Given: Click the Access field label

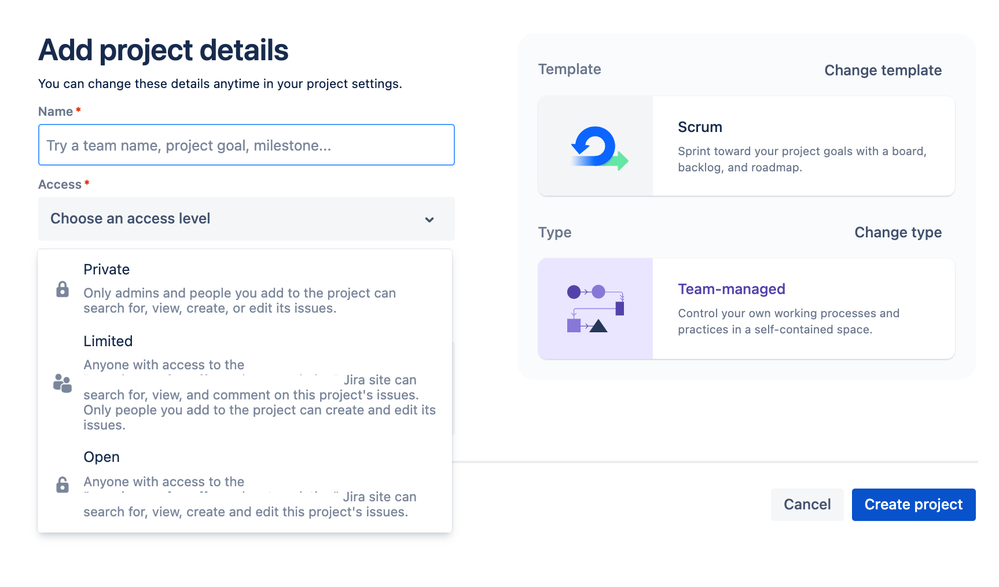Looking at the screenshot, I should tap(60, 185).
